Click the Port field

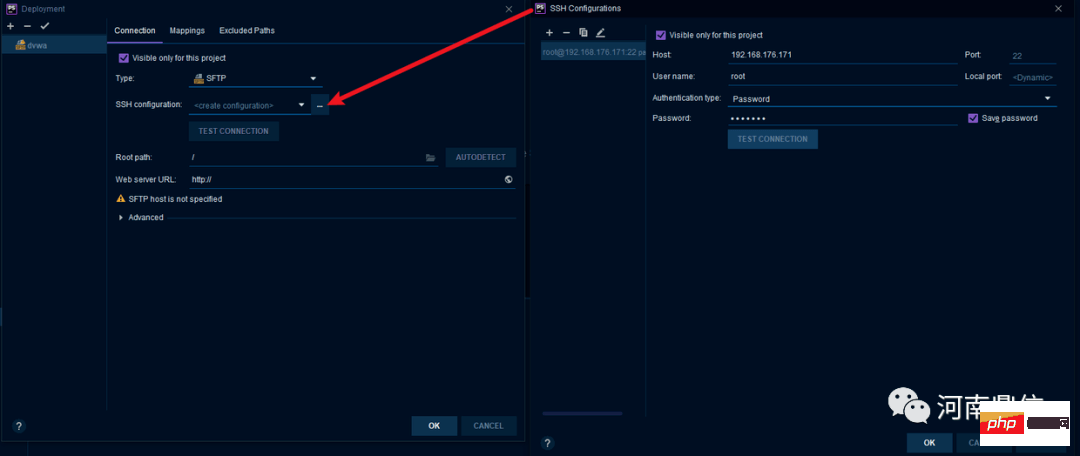point(1032,56)
